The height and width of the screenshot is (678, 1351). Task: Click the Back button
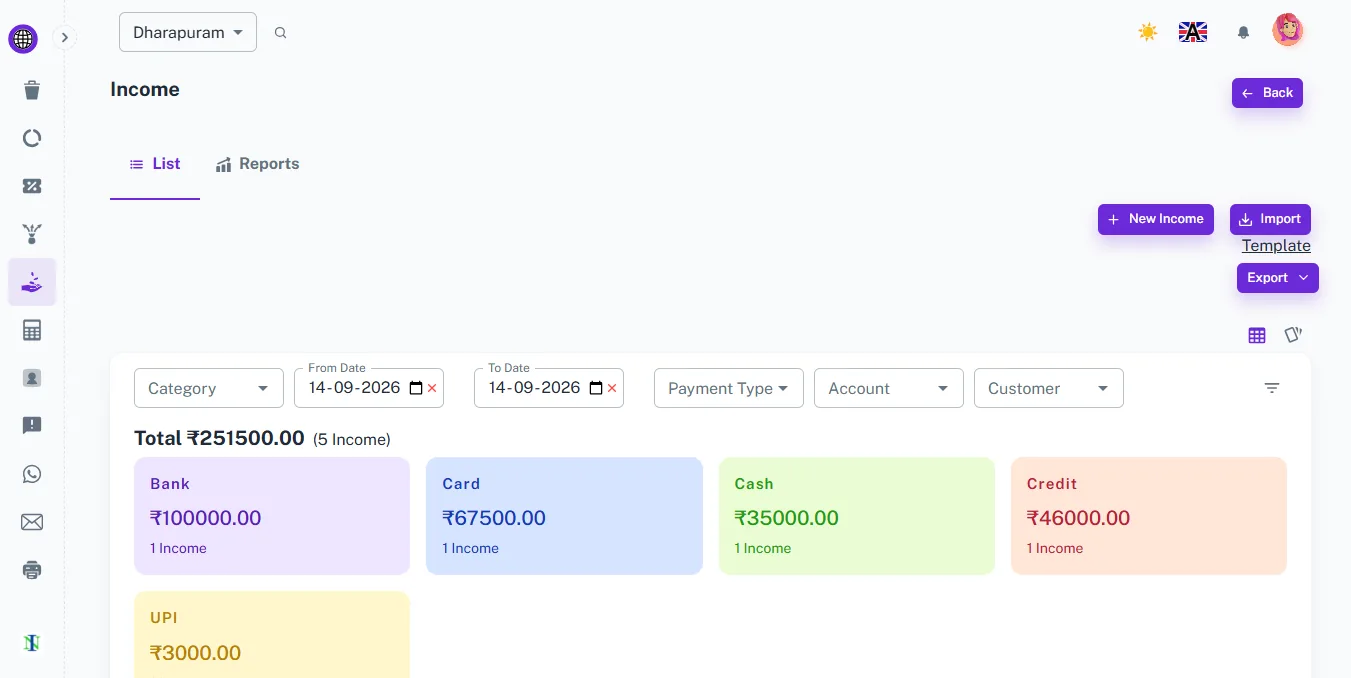tap(1267, 93)
